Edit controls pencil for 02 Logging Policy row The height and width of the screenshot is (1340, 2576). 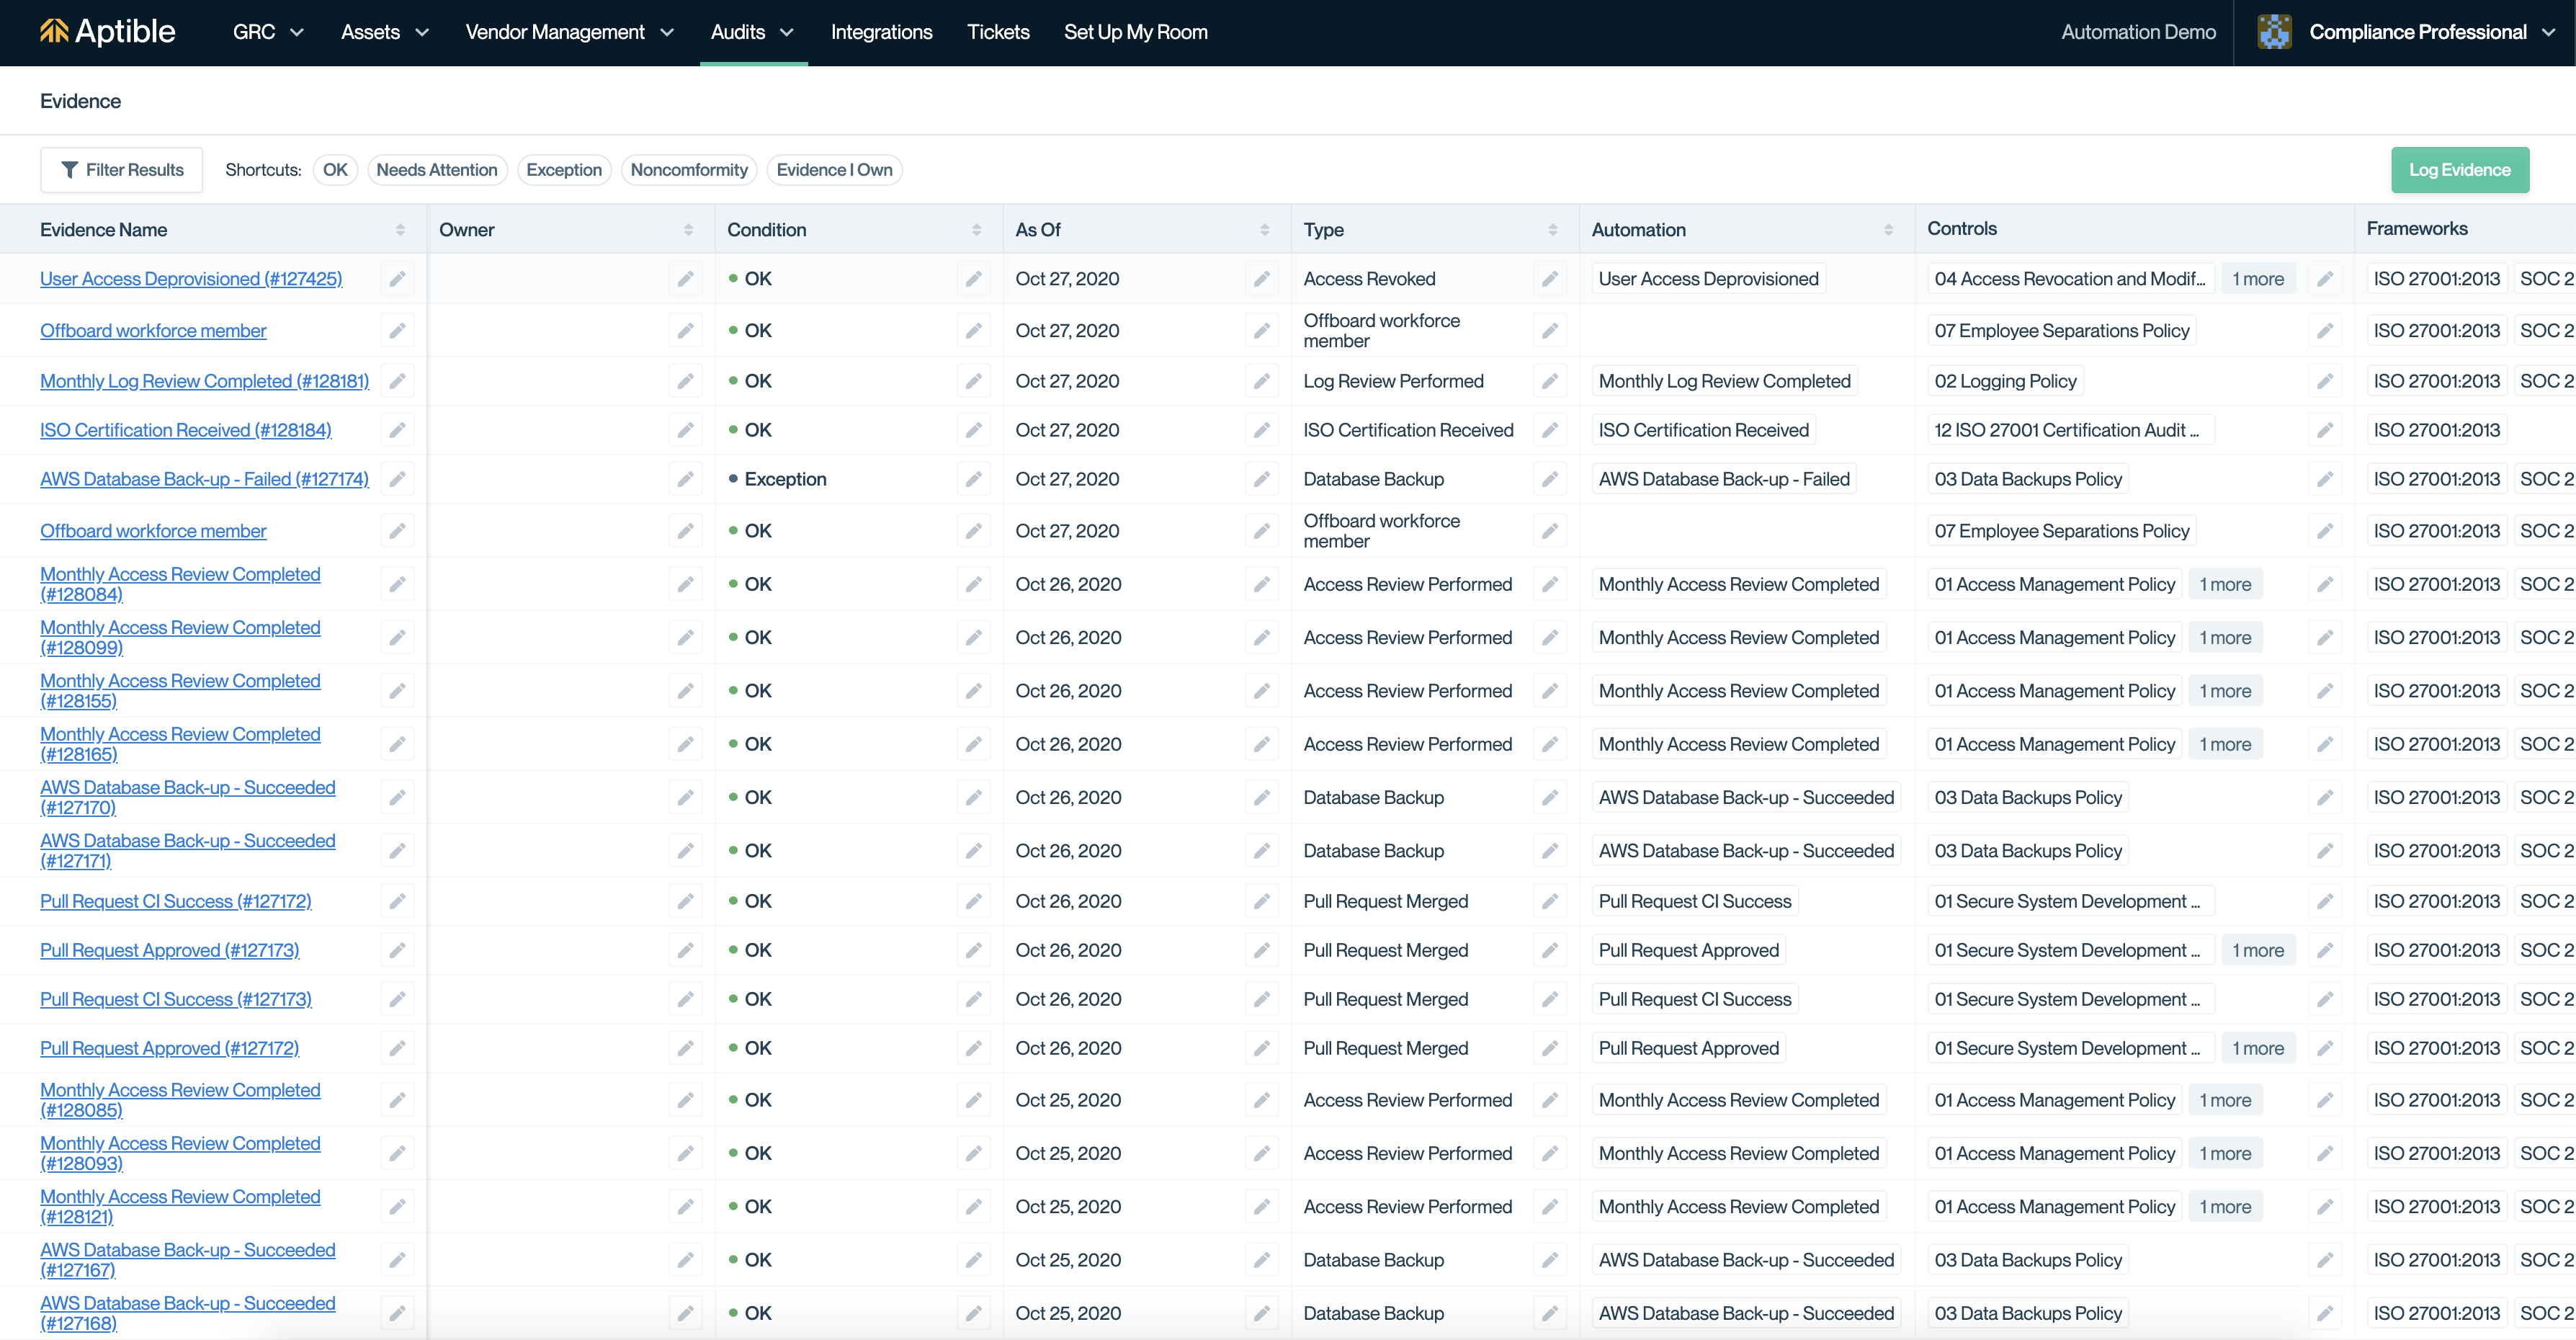[x=2324, y=382]
